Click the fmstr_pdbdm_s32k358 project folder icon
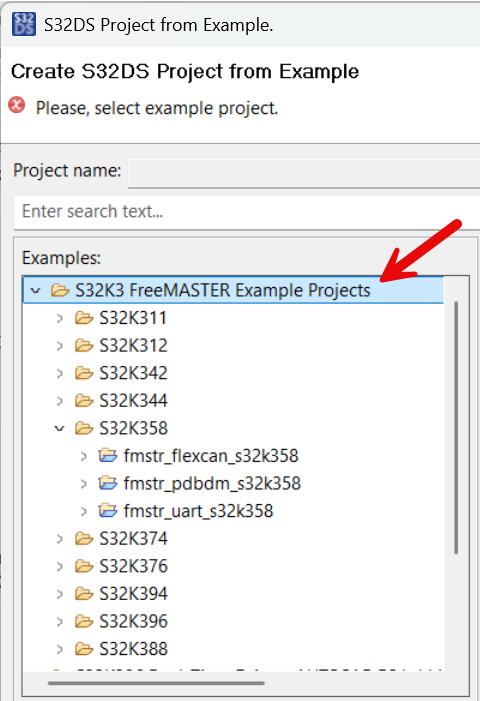This screenshot has height=701, width=480. (x=108, y=483)
